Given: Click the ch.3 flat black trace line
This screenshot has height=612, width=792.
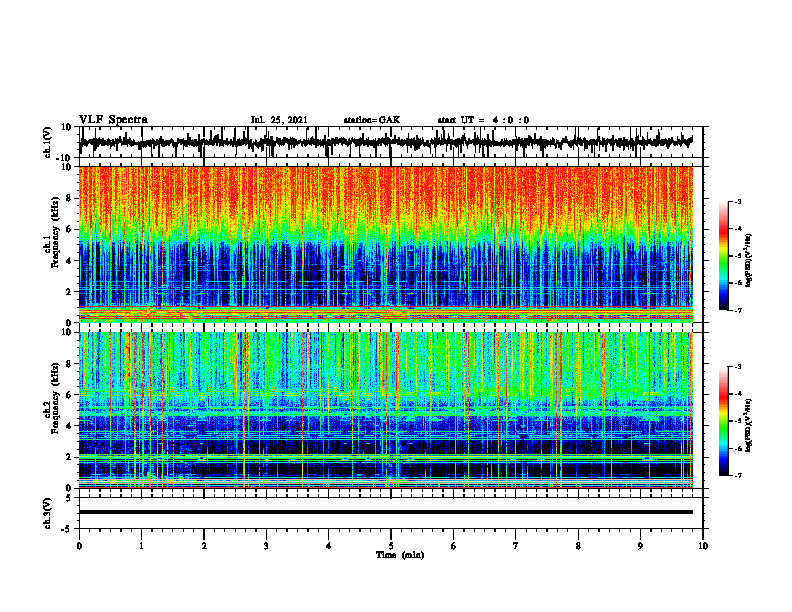Looking at the screenshot, I should pyautogui.click(x=386, y=512).
